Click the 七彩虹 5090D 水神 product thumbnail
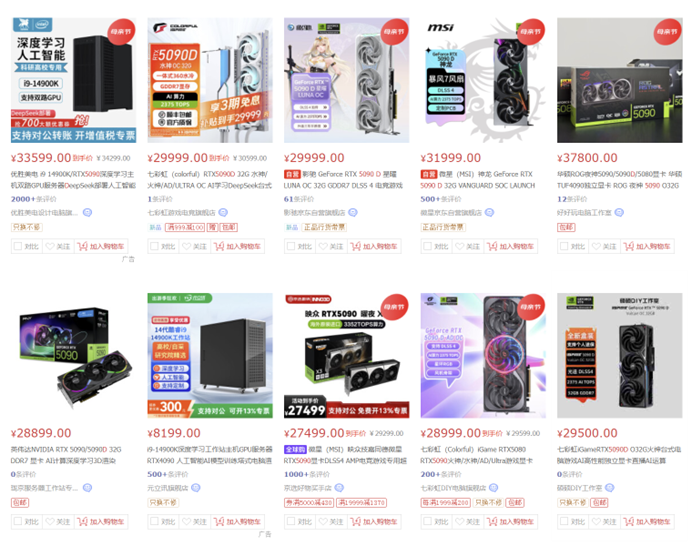 (210, 80)
